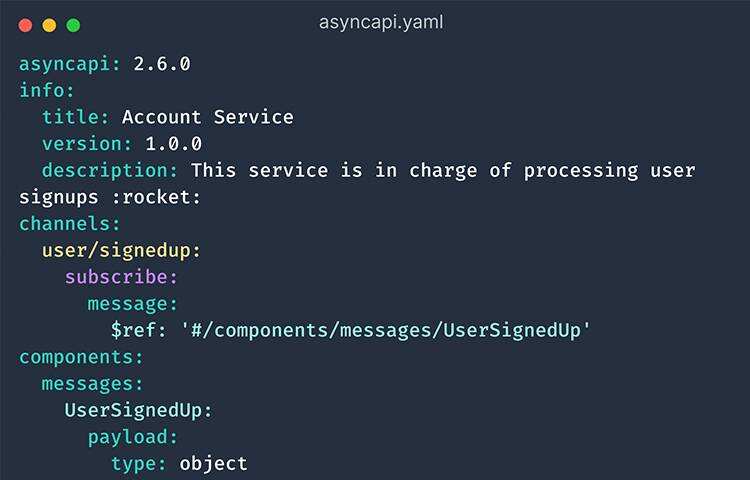750x480 pixels.
Task: Click the asyncapi key on first line
Action: pyautogui.click(x=67, y=64)
